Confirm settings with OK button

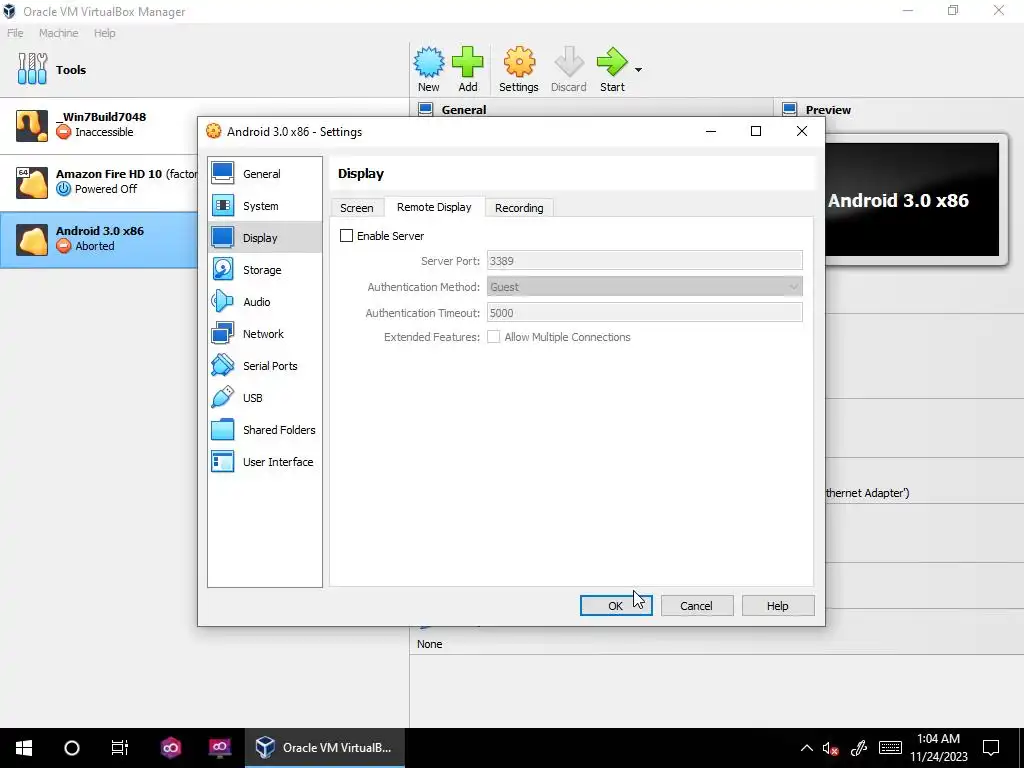click(x=616, y=605)
